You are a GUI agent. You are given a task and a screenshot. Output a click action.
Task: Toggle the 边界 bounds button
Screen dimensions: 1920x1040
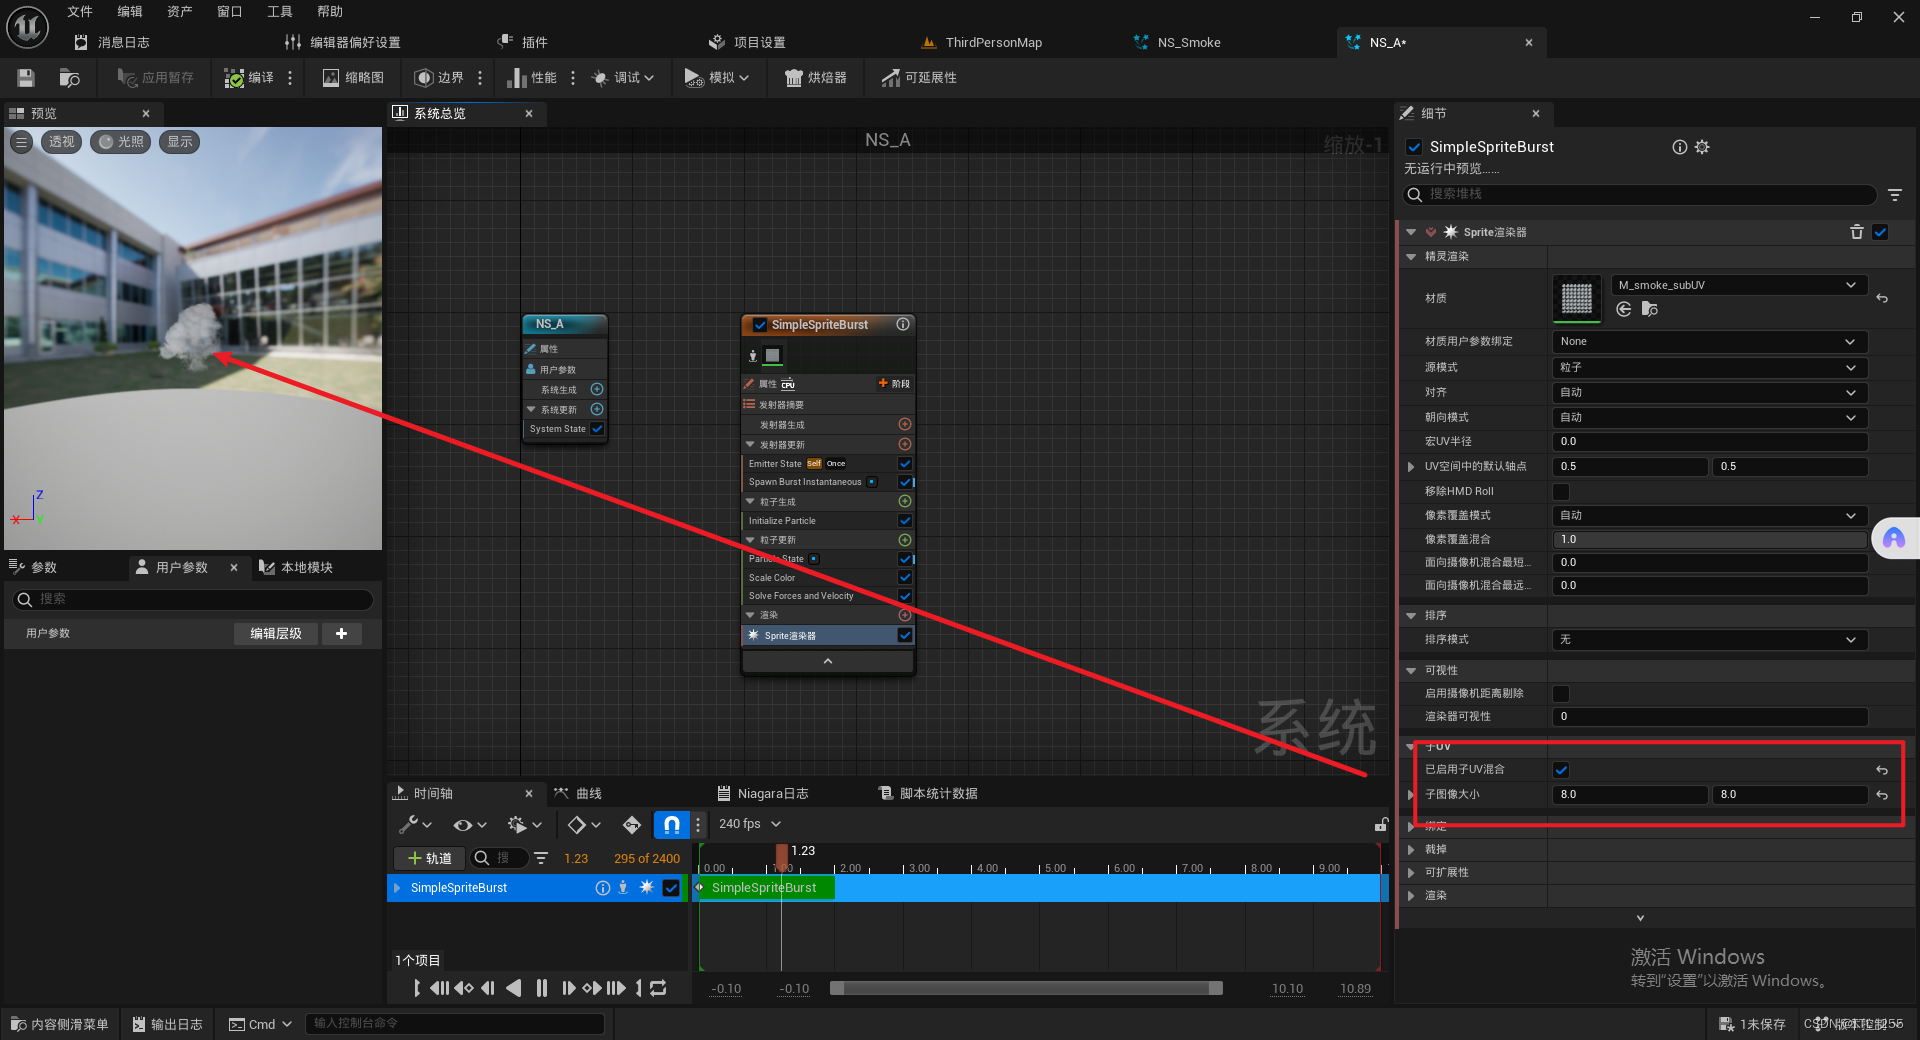(x=440, y=78)
